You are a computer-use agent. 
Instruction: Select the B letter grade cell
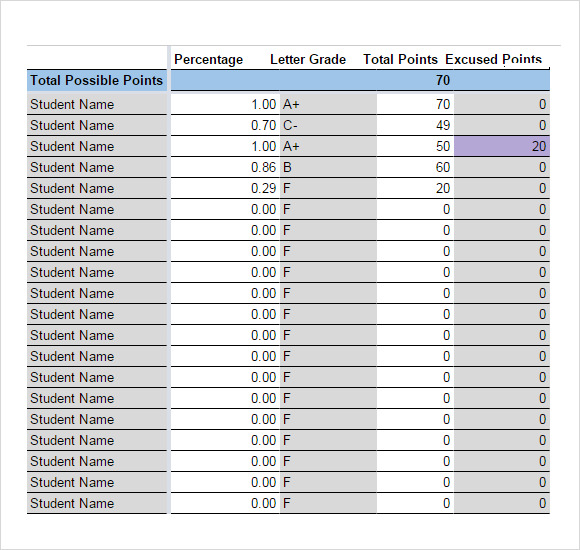328,167
